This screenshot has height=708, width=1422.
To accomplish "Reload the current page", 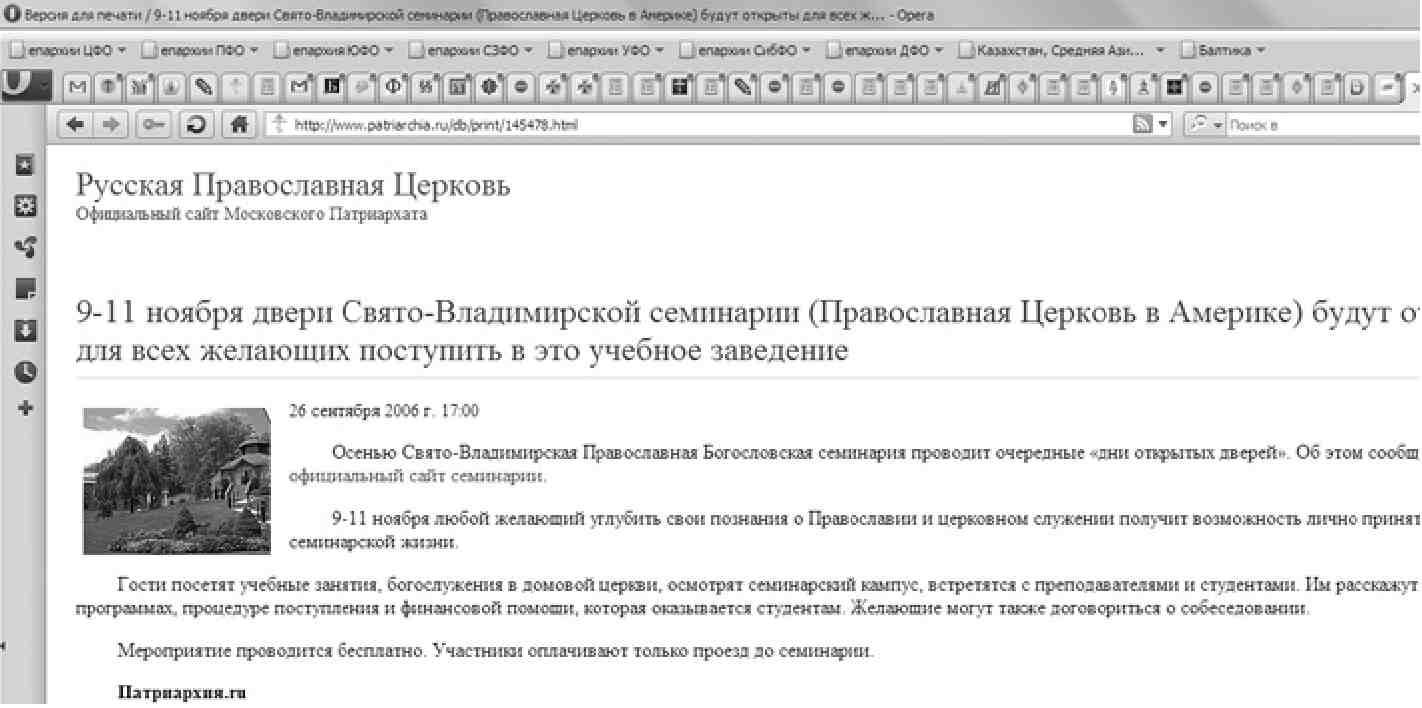I will pyautogui.click(x=198, y=125).
